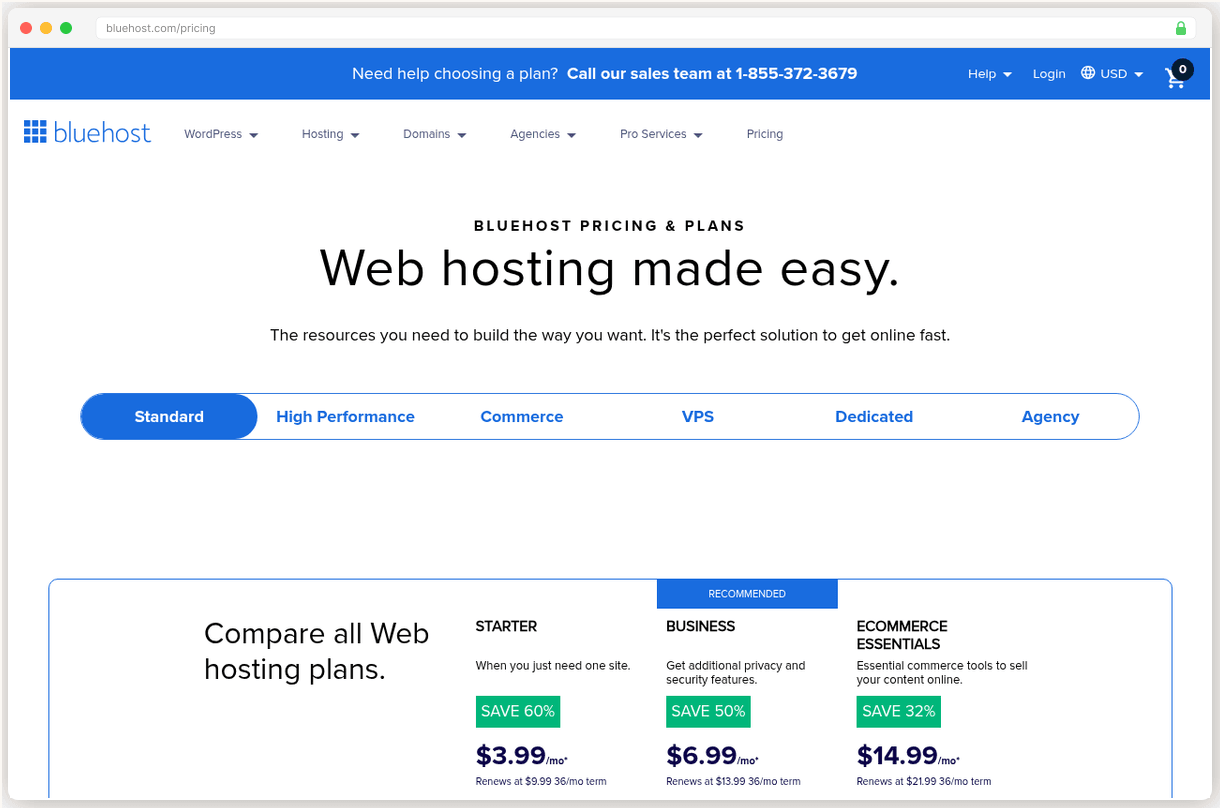Switch to the High Performance tab
The height and width of the screenshot is (808, 1220).
pyautogui.click(x=345, y=416)
